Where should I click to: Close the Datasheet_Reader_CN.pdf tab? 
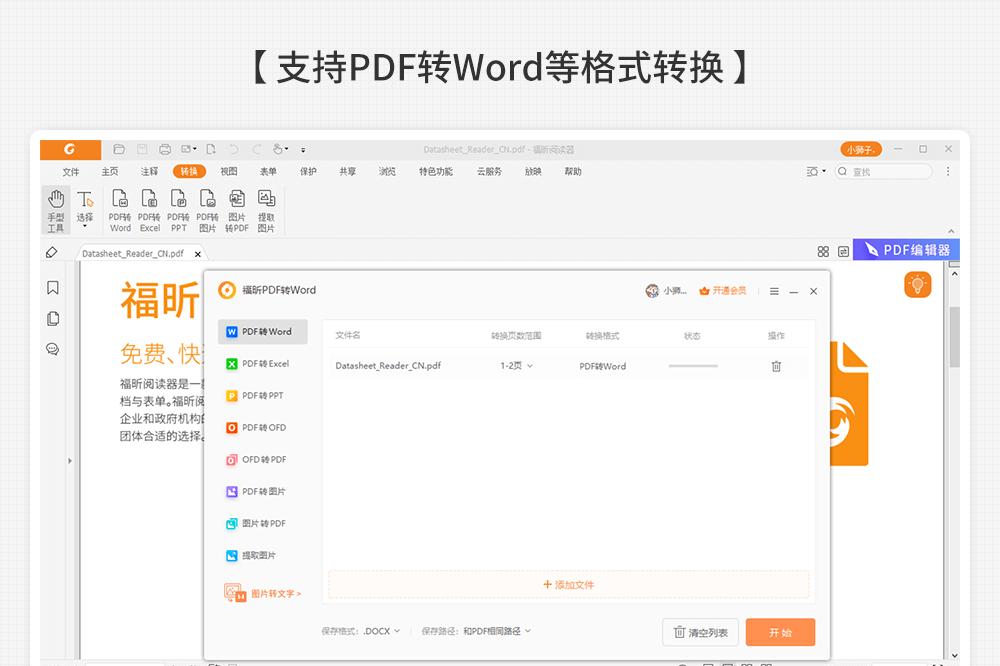(198, 254)
